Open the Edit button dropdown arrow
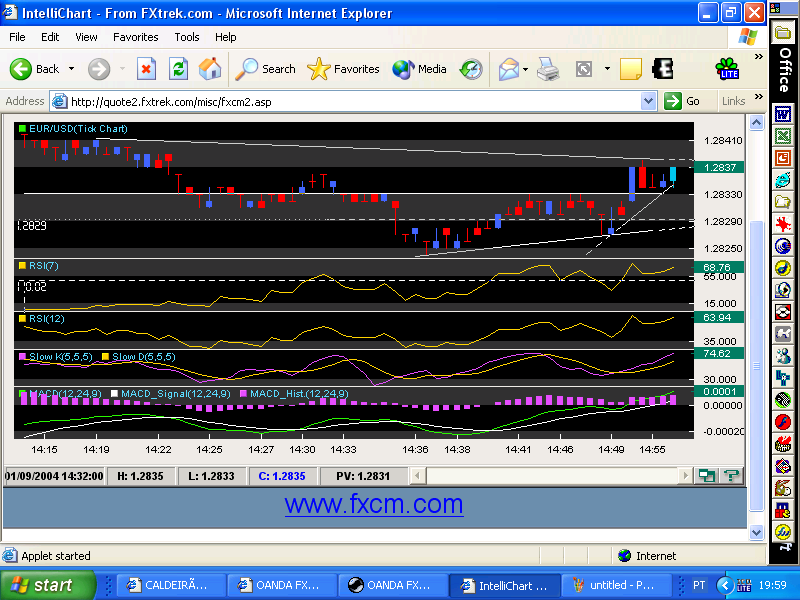Viewport: 800px width, 600px height. click(607, 69)
